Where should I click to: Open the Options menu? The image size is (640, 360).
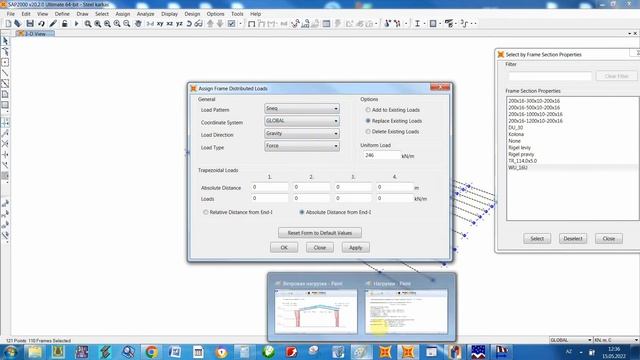coord(216,14)
